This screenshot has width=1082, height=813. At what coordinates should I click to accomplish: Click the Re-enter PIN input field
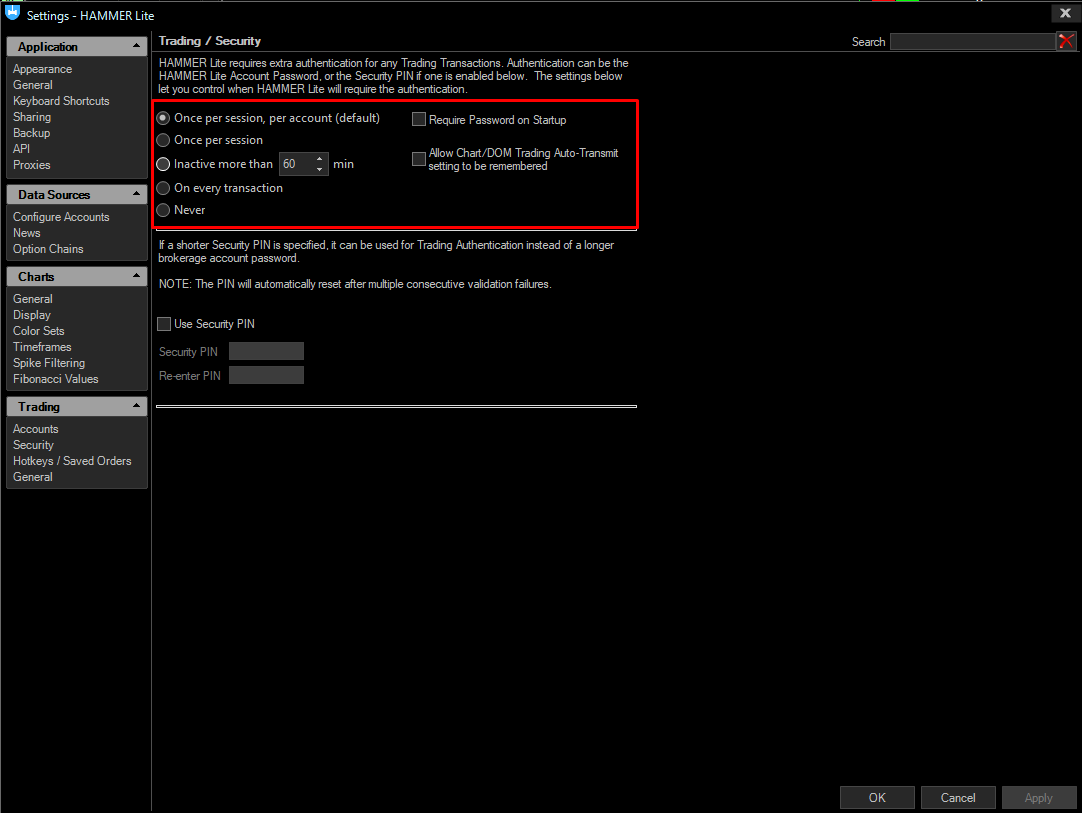tap(266, 375)
